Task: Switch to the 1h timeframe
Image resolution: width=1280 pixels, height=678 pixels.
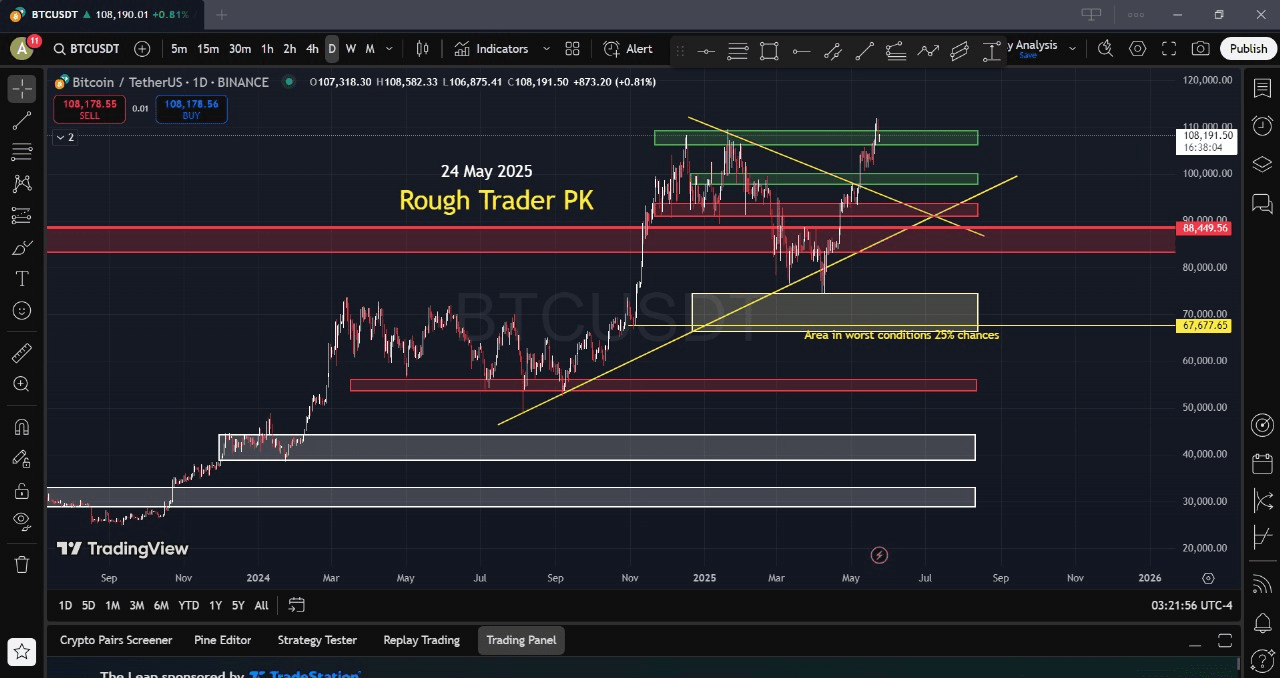Action: [267, 49]
